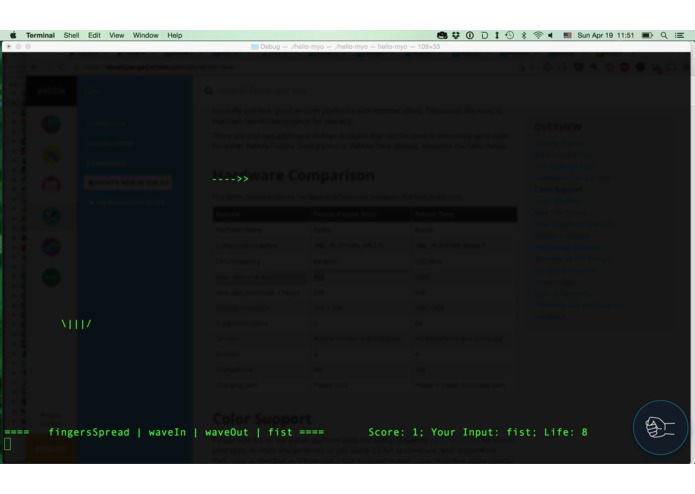Click the camera-shaped menu bar icon
This screenshot has width=695, height=494.
click(442, 35)
